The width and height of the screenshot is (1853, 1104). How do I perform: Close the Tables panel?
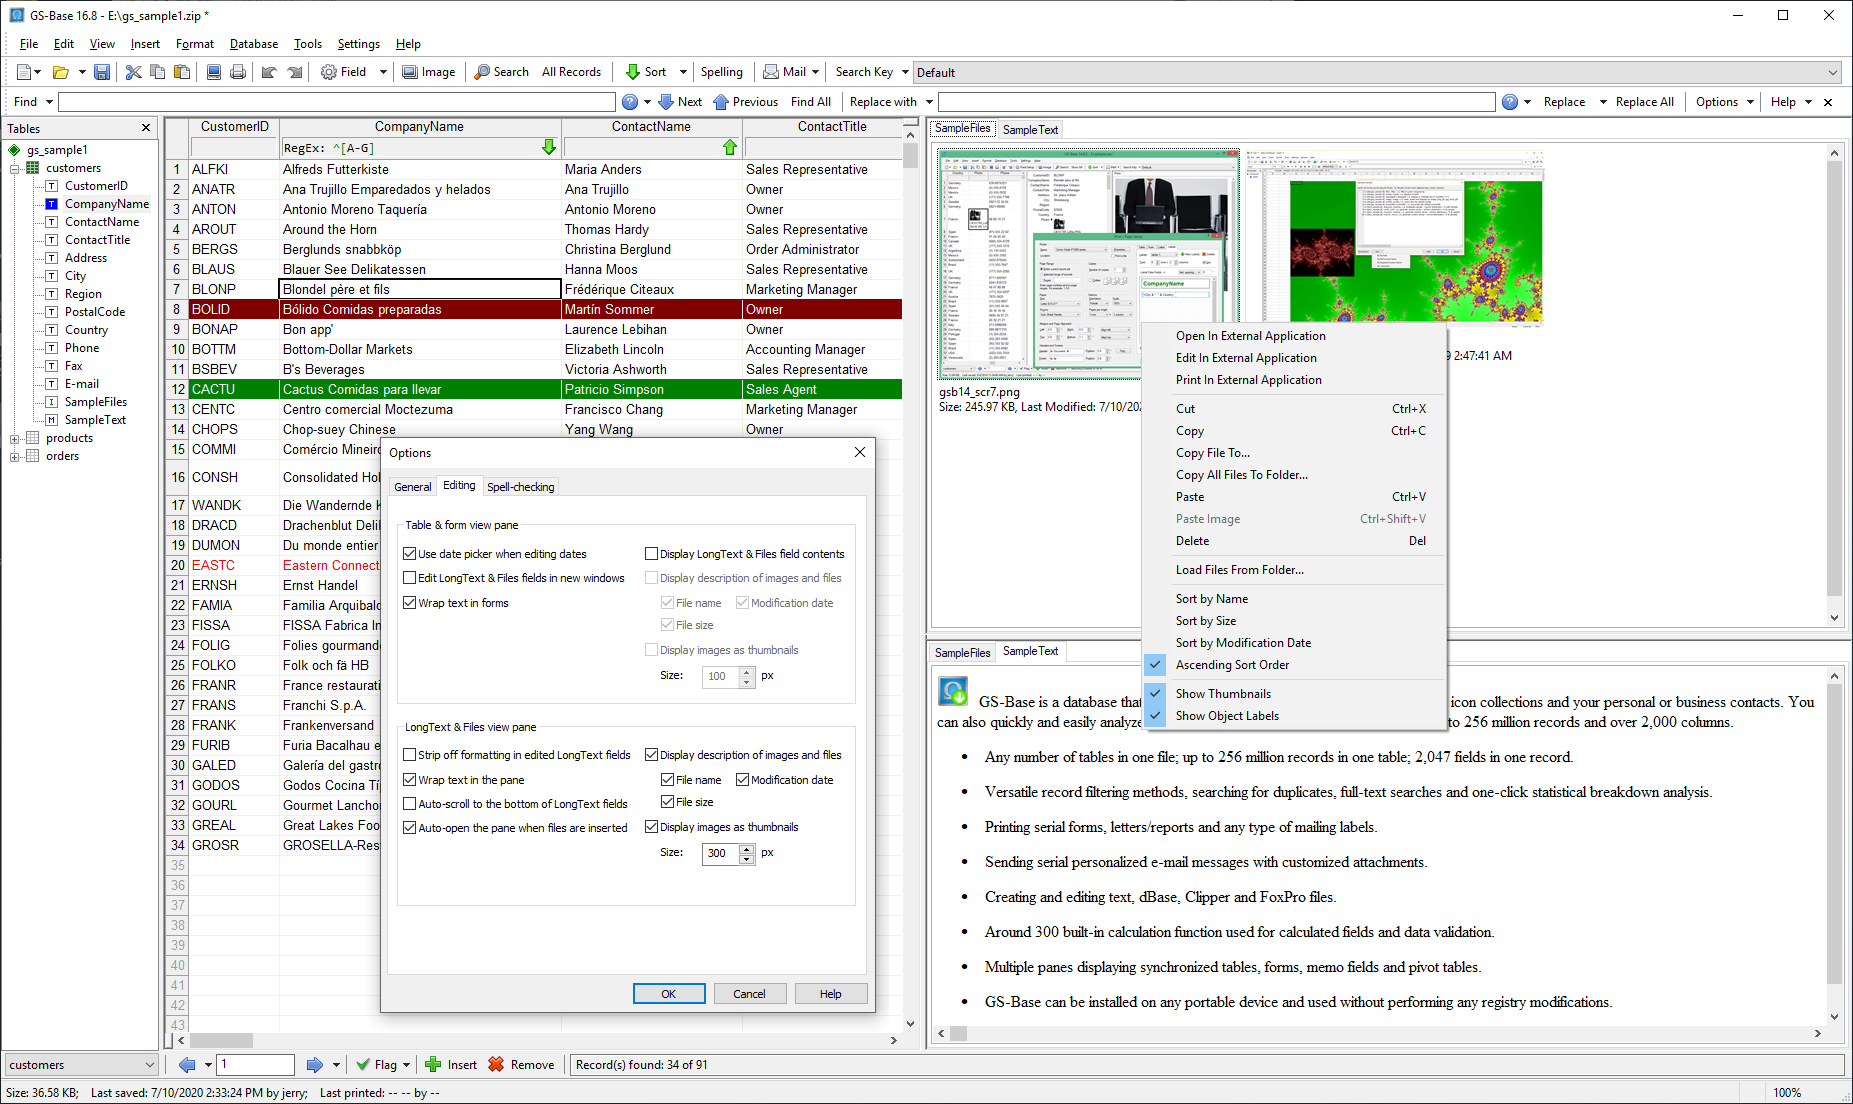pos(146,128)
